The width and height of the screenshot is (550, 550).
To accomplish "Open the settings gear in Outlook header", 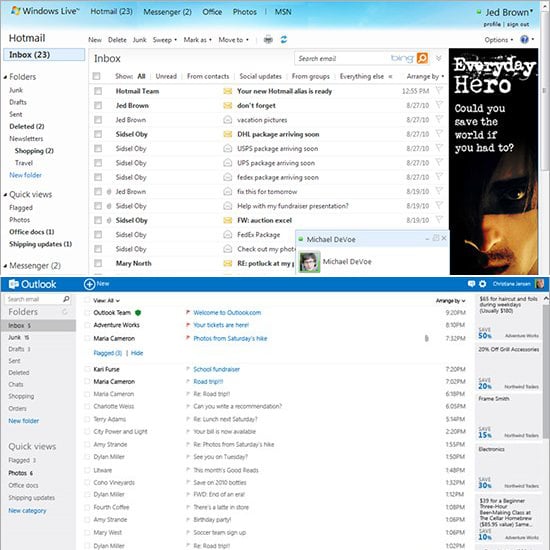I will point(483,284).
